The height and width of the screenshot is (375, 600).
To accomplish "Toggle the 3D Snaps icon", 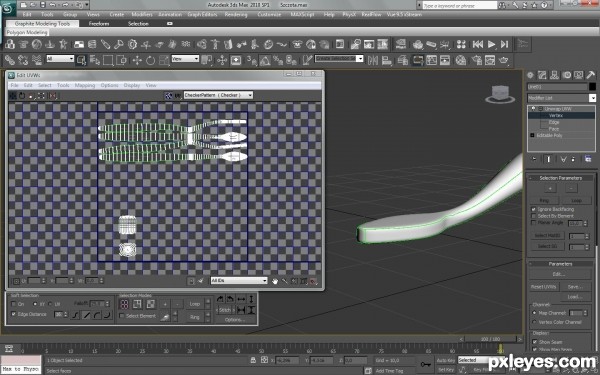I will coord(251,60).
